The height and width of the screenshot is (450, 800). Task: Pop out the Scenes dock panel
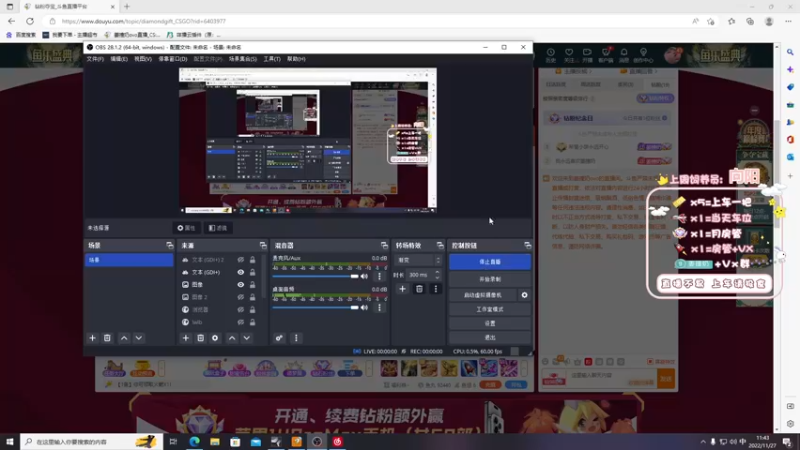(169, 245)
